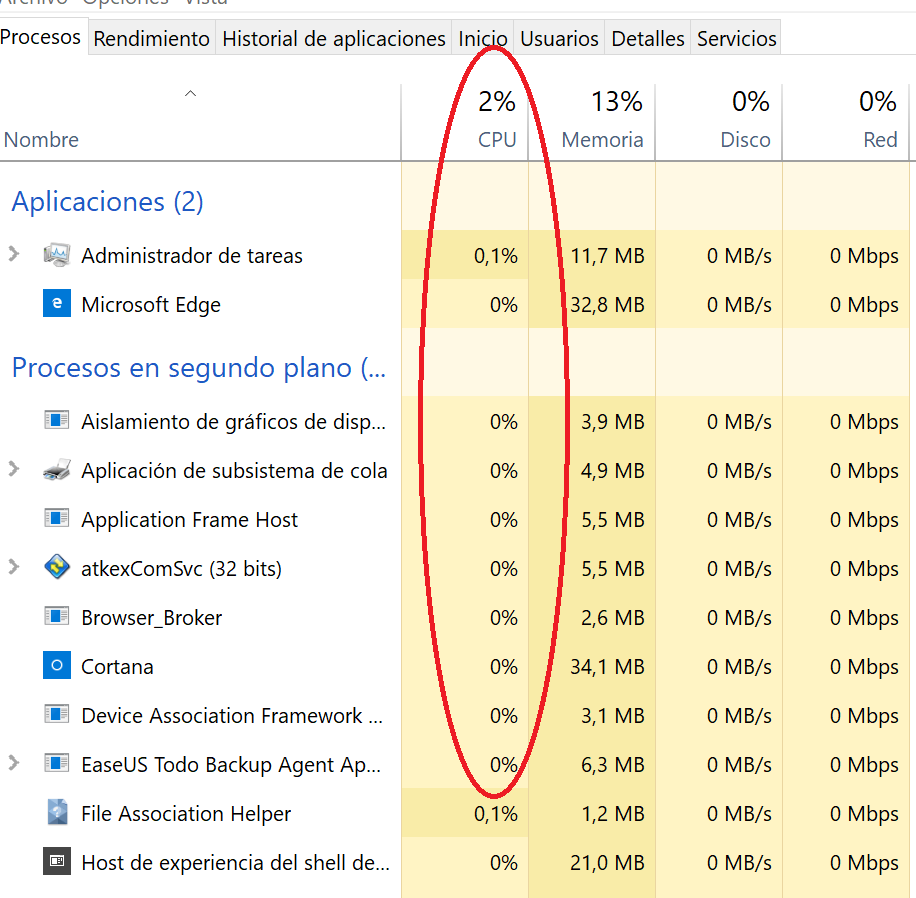Sort processes by the Memoria column
The height and width of the screenshot is (898, 916).
pyautogui.click(x=602, y=139)
